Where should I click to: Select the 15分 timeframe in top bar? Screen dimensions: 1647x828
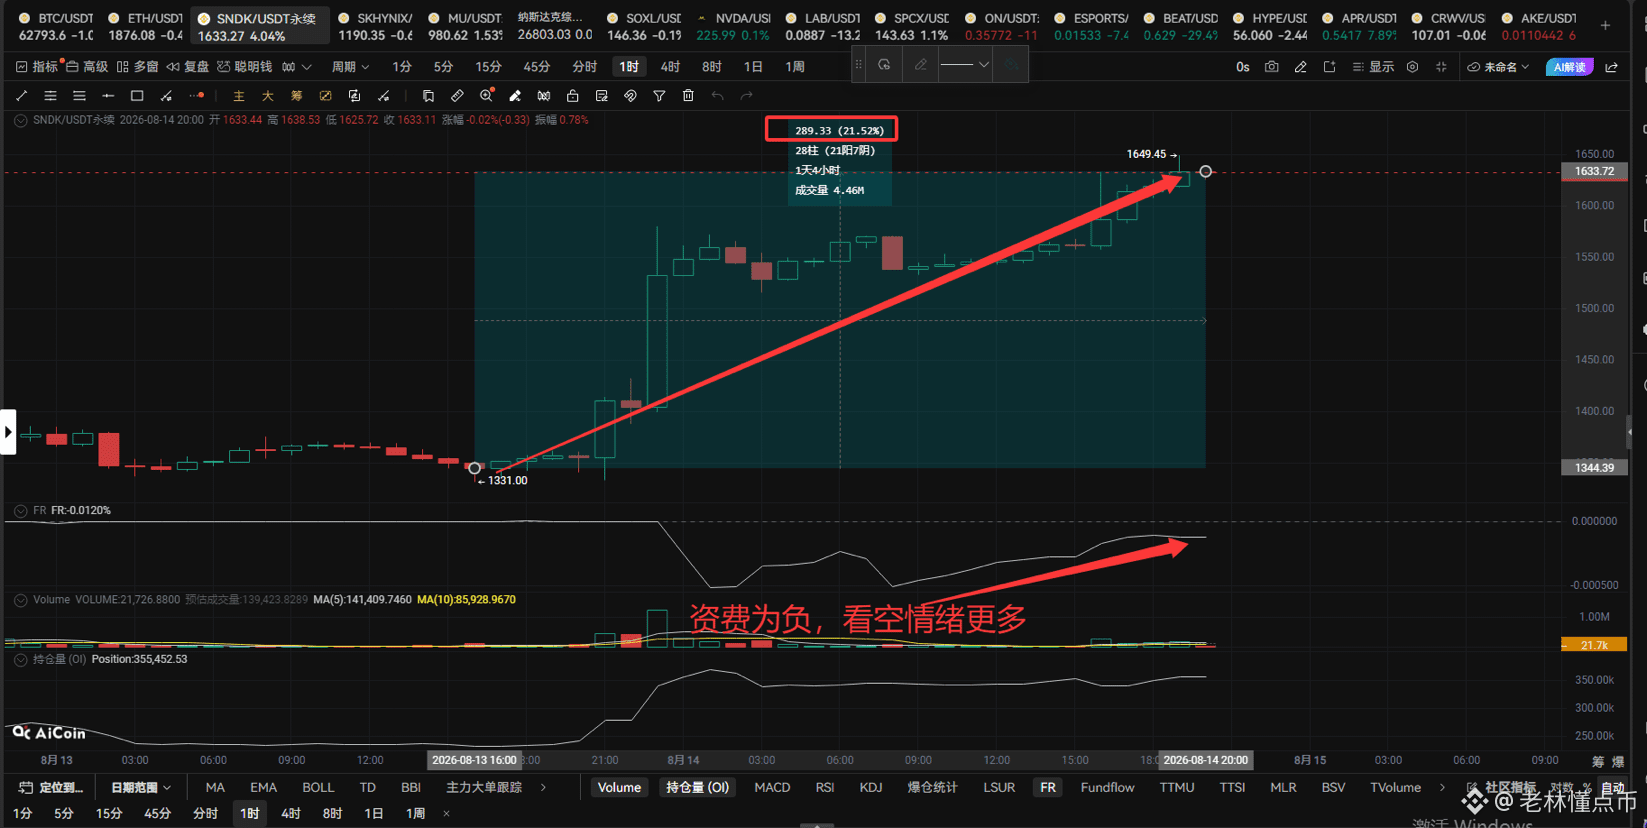point(488,67)
